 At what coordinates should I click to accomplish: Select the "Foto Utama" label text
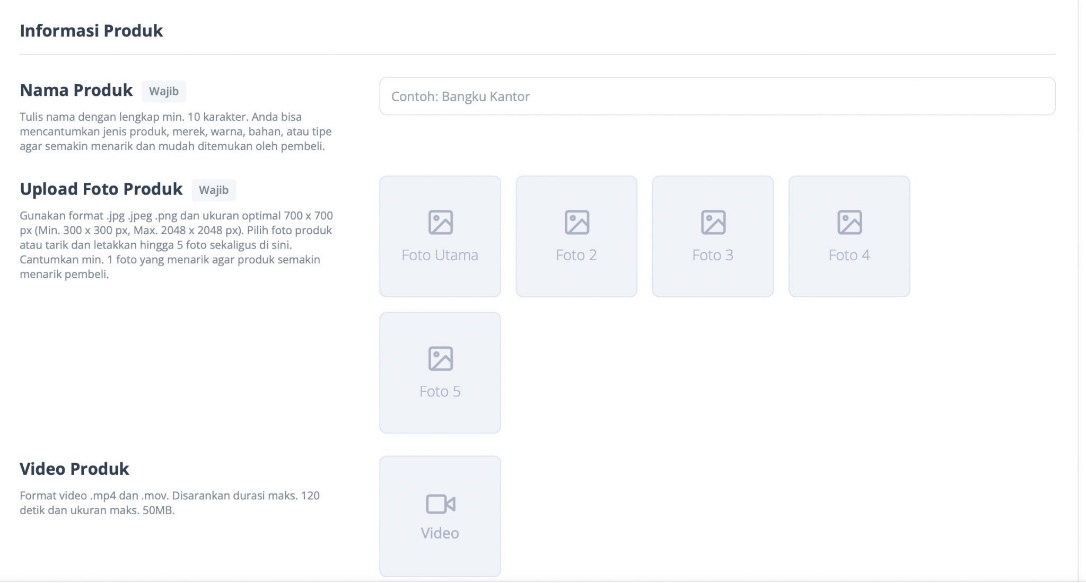pos(440,255)
